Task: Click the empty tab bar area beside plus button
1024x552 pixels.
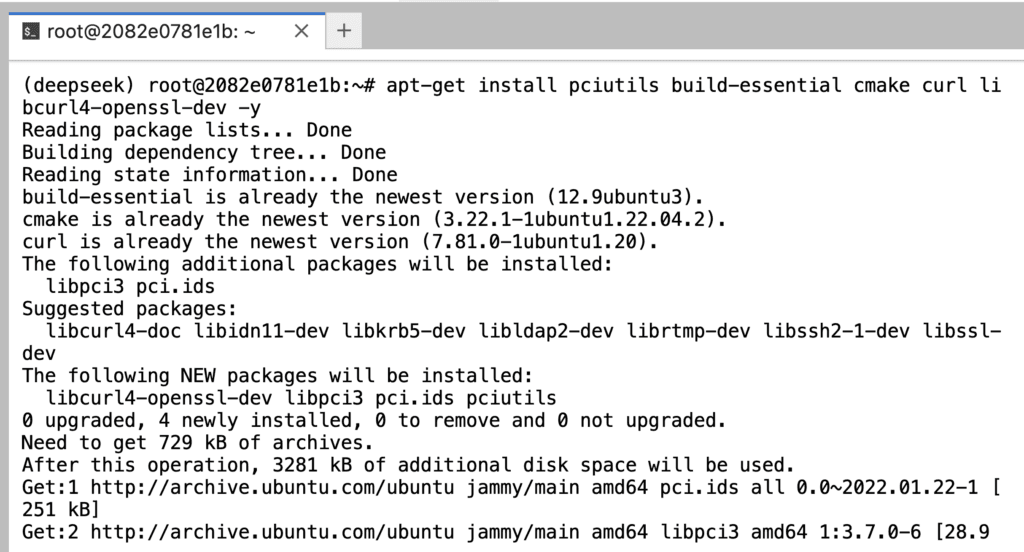Action: pyautogui.click(x=692, y=30)
